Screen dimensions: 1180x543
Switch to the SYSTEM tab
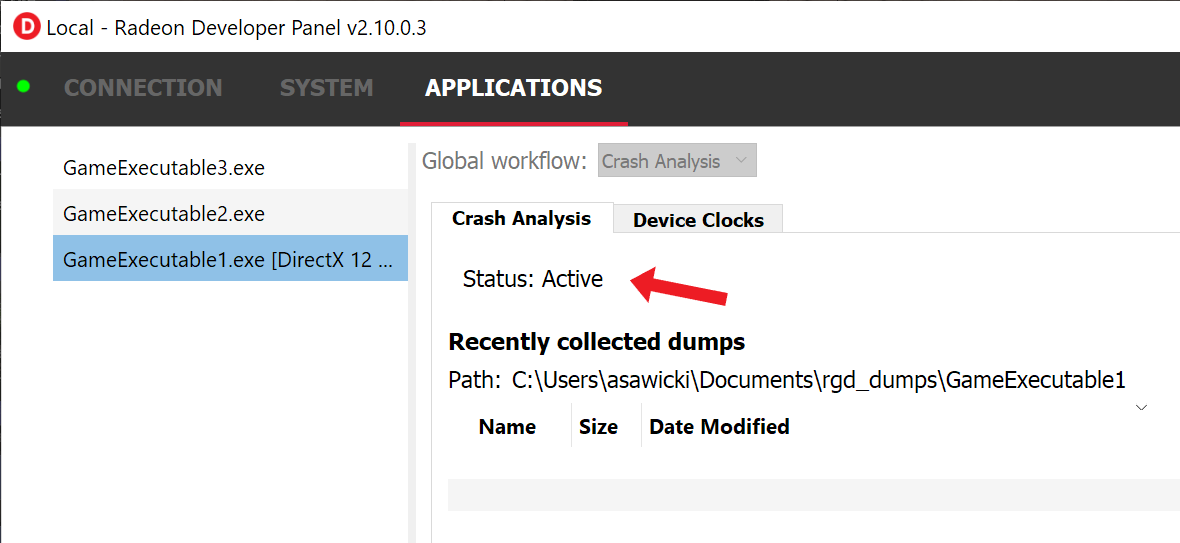(327, 88)
